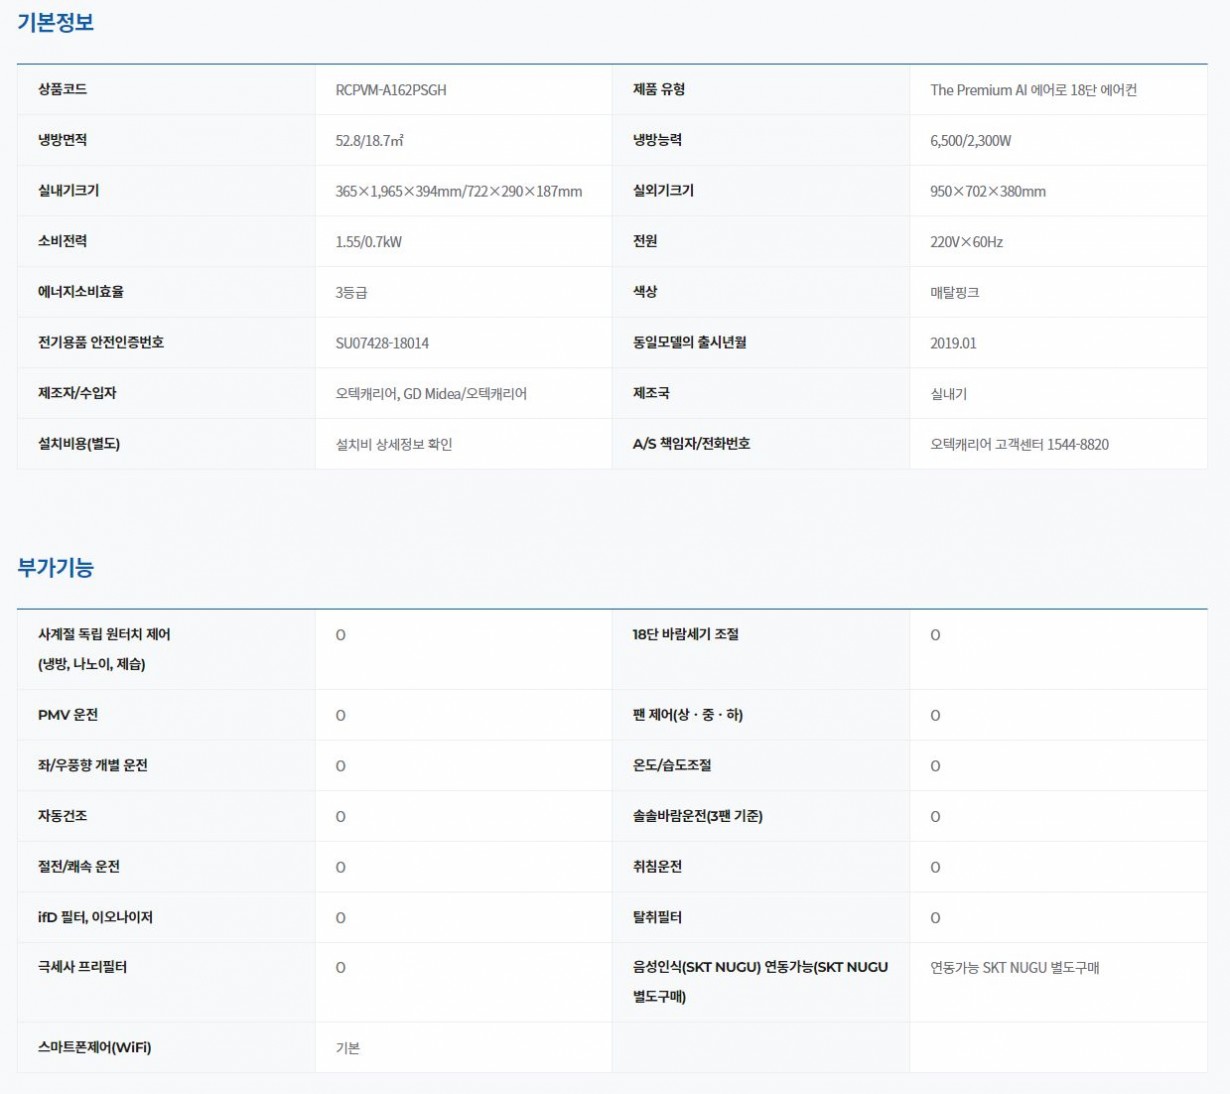Click the 기본정보 section heading
1230x1094 pixels.
(x=56, y=22)
